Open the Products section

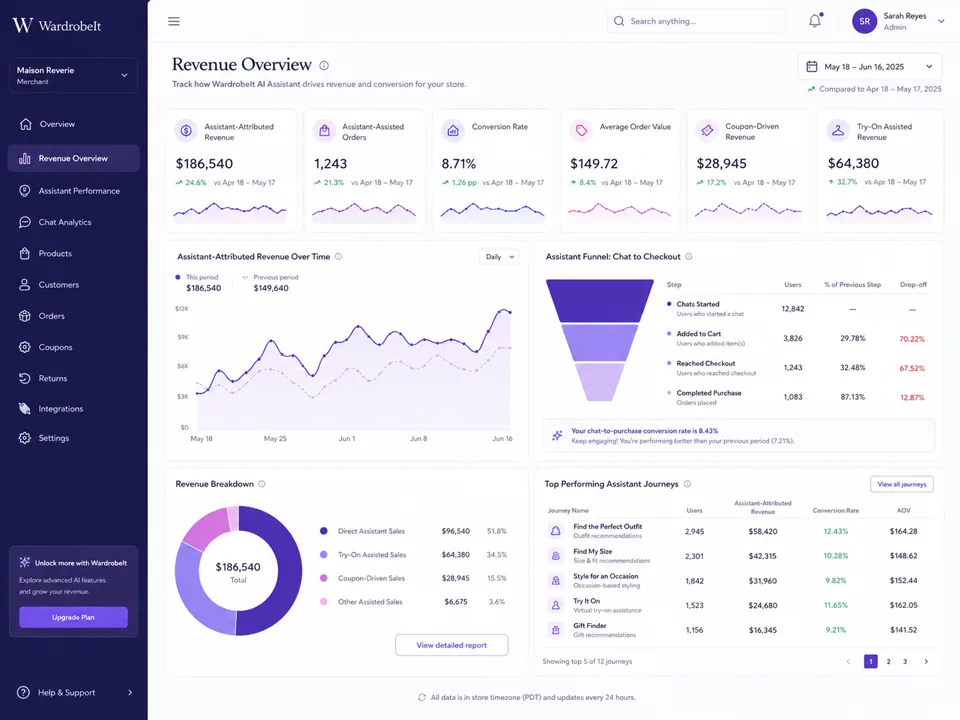(x=73, y=253)
